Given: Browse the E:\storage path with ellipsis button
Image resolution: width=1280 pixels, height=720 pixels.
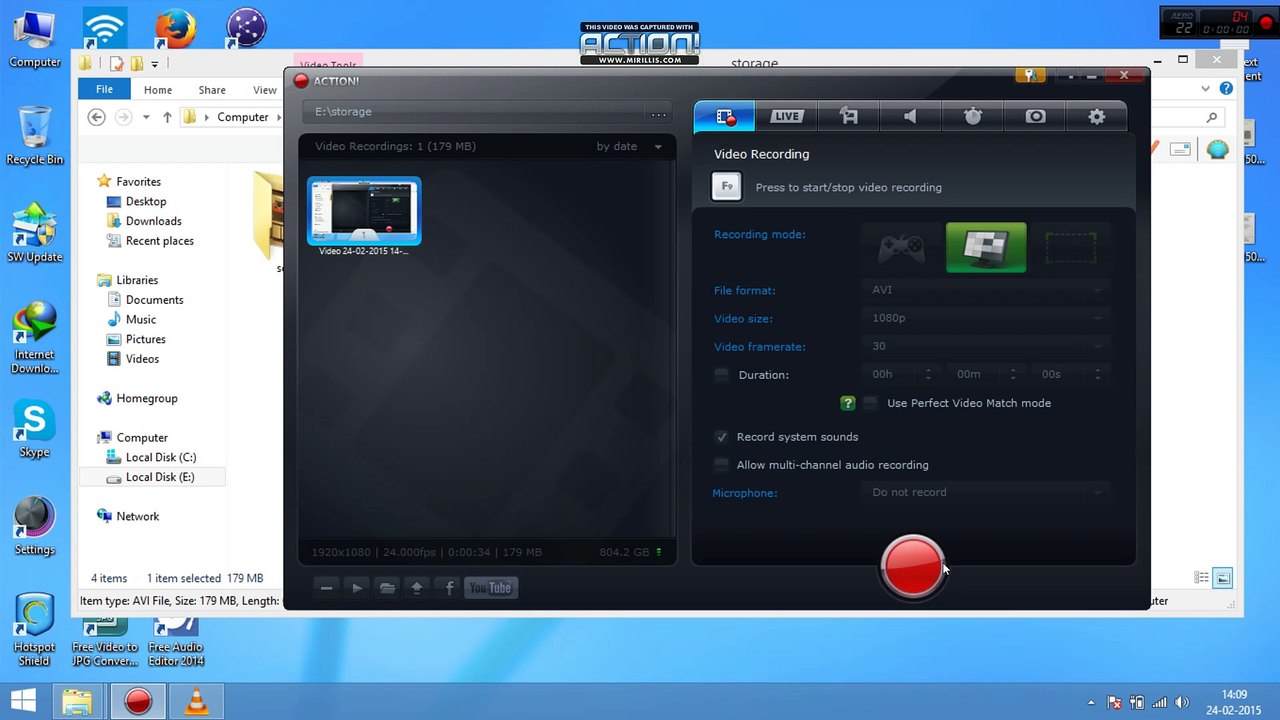Looking at the screenshot, I should (x=658, y=113).
